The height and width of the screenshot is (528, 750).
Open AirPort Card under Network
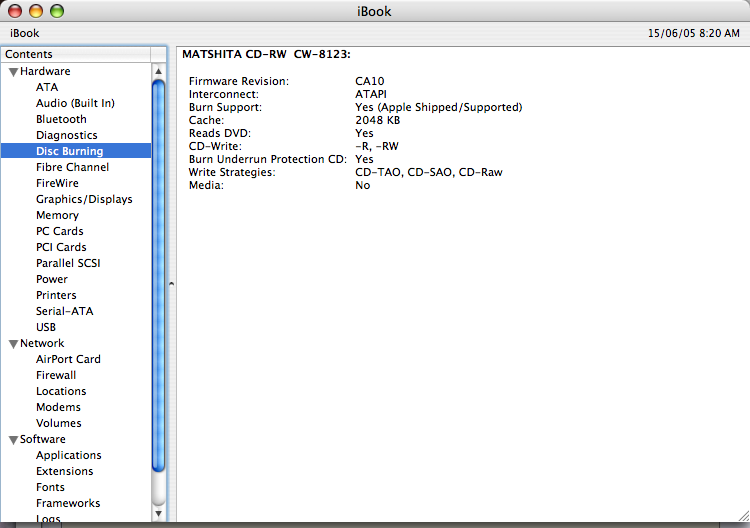point(68,359)
